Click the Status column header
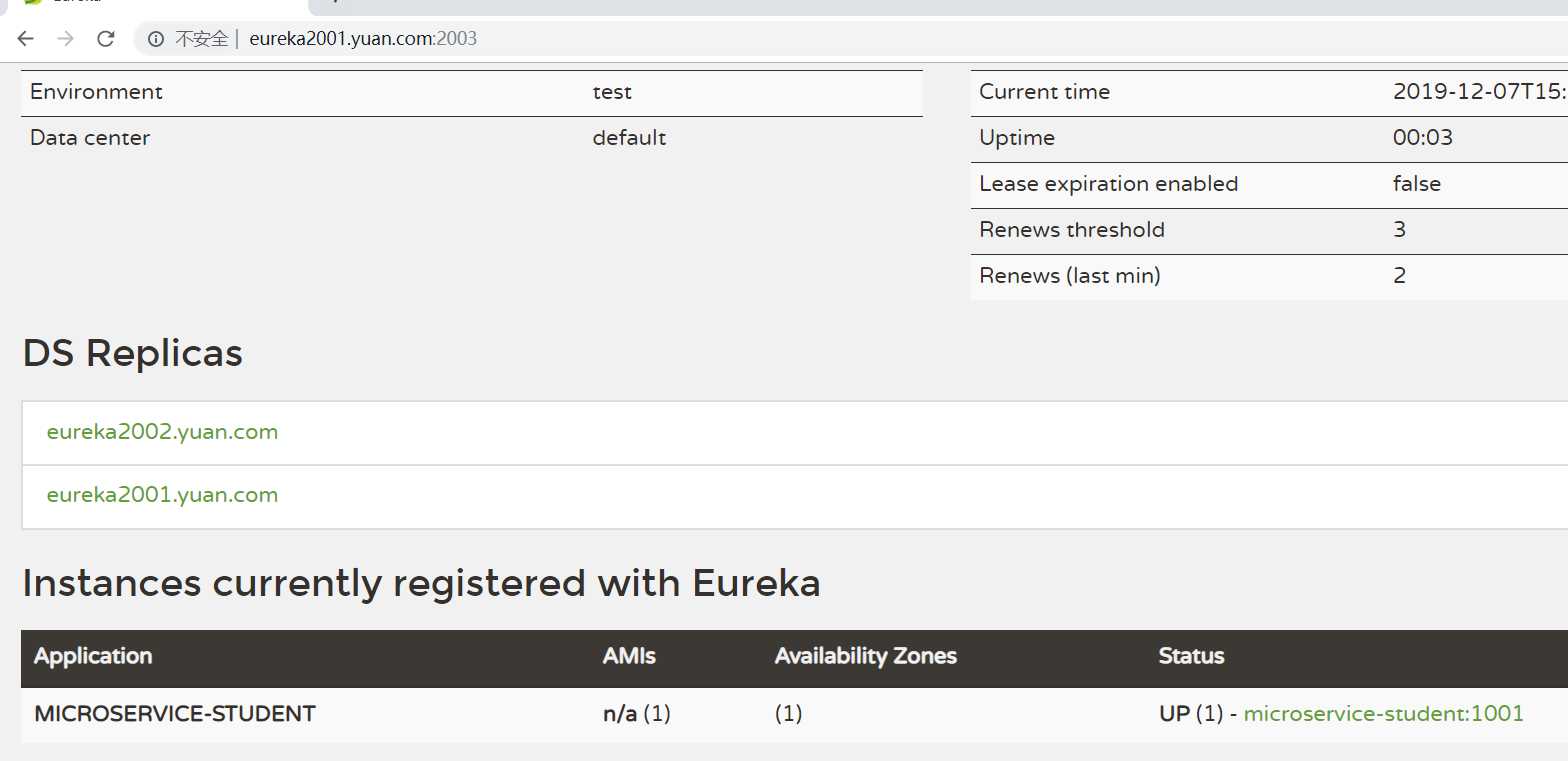Viewport: 1568px width, 761px height. pos(1191,656)
